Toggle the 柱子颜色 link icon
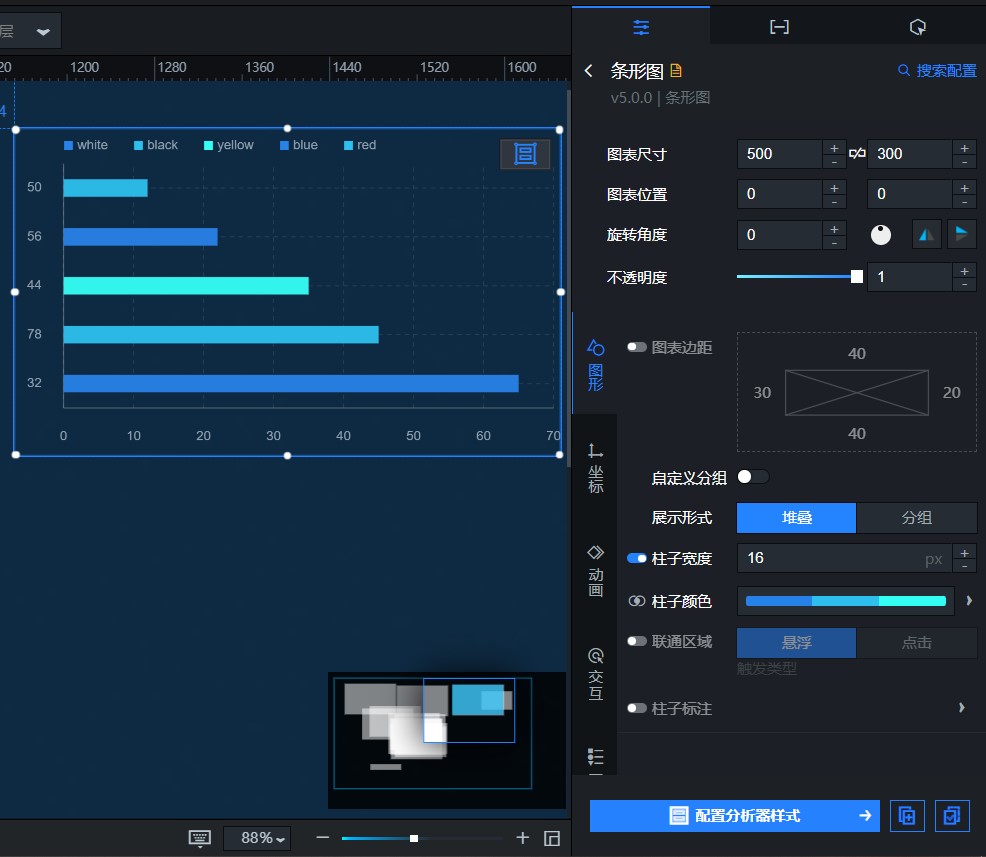The height and width of the screenshot is (857, 986). 636,601
